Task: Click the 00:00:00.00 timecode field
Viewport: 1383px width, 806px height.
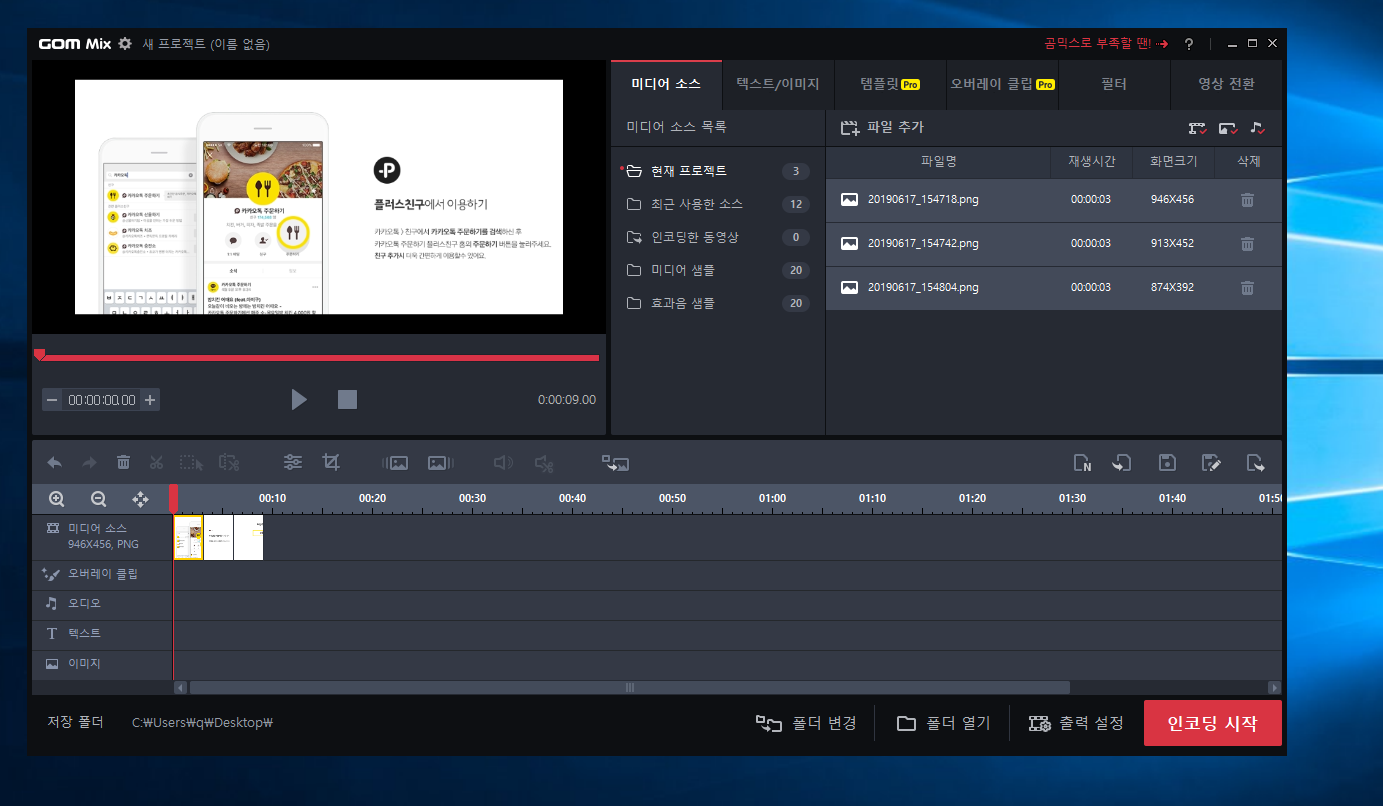Action: 101,400
